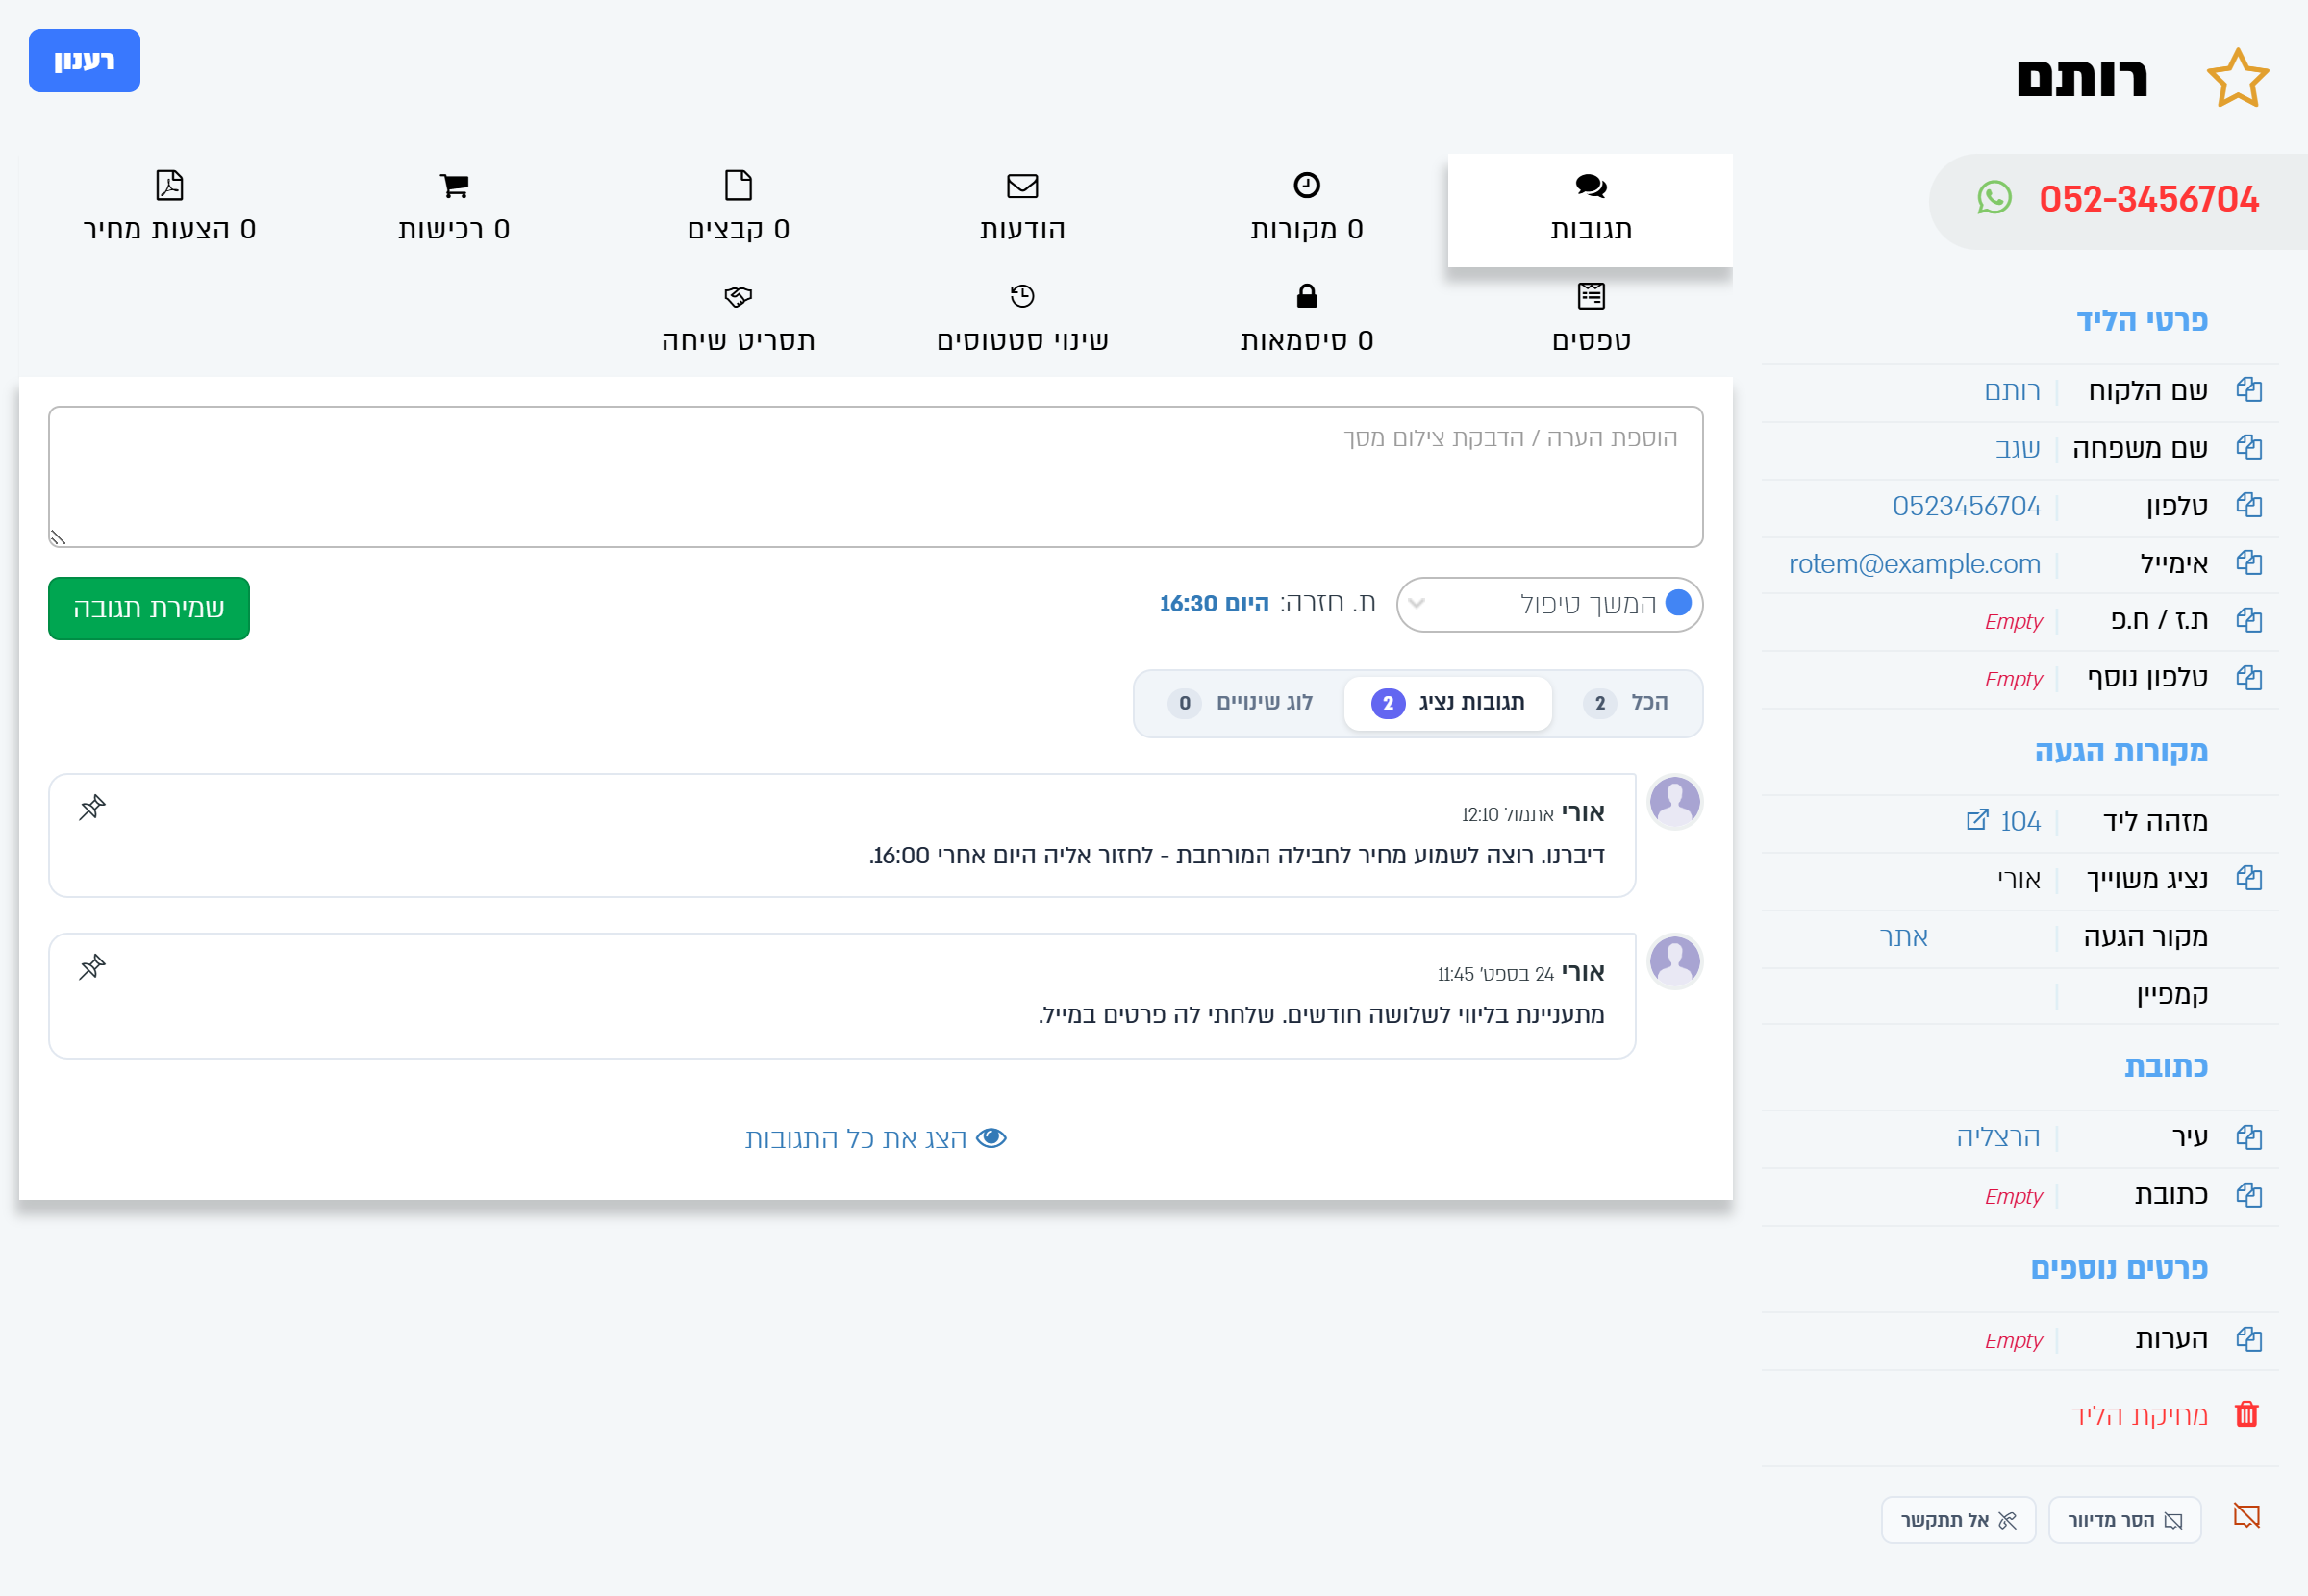This screenshot has width=2308, height=1596.
Task: Open WhatsApp chat icon next to phone number
Action: [1994, 198]
